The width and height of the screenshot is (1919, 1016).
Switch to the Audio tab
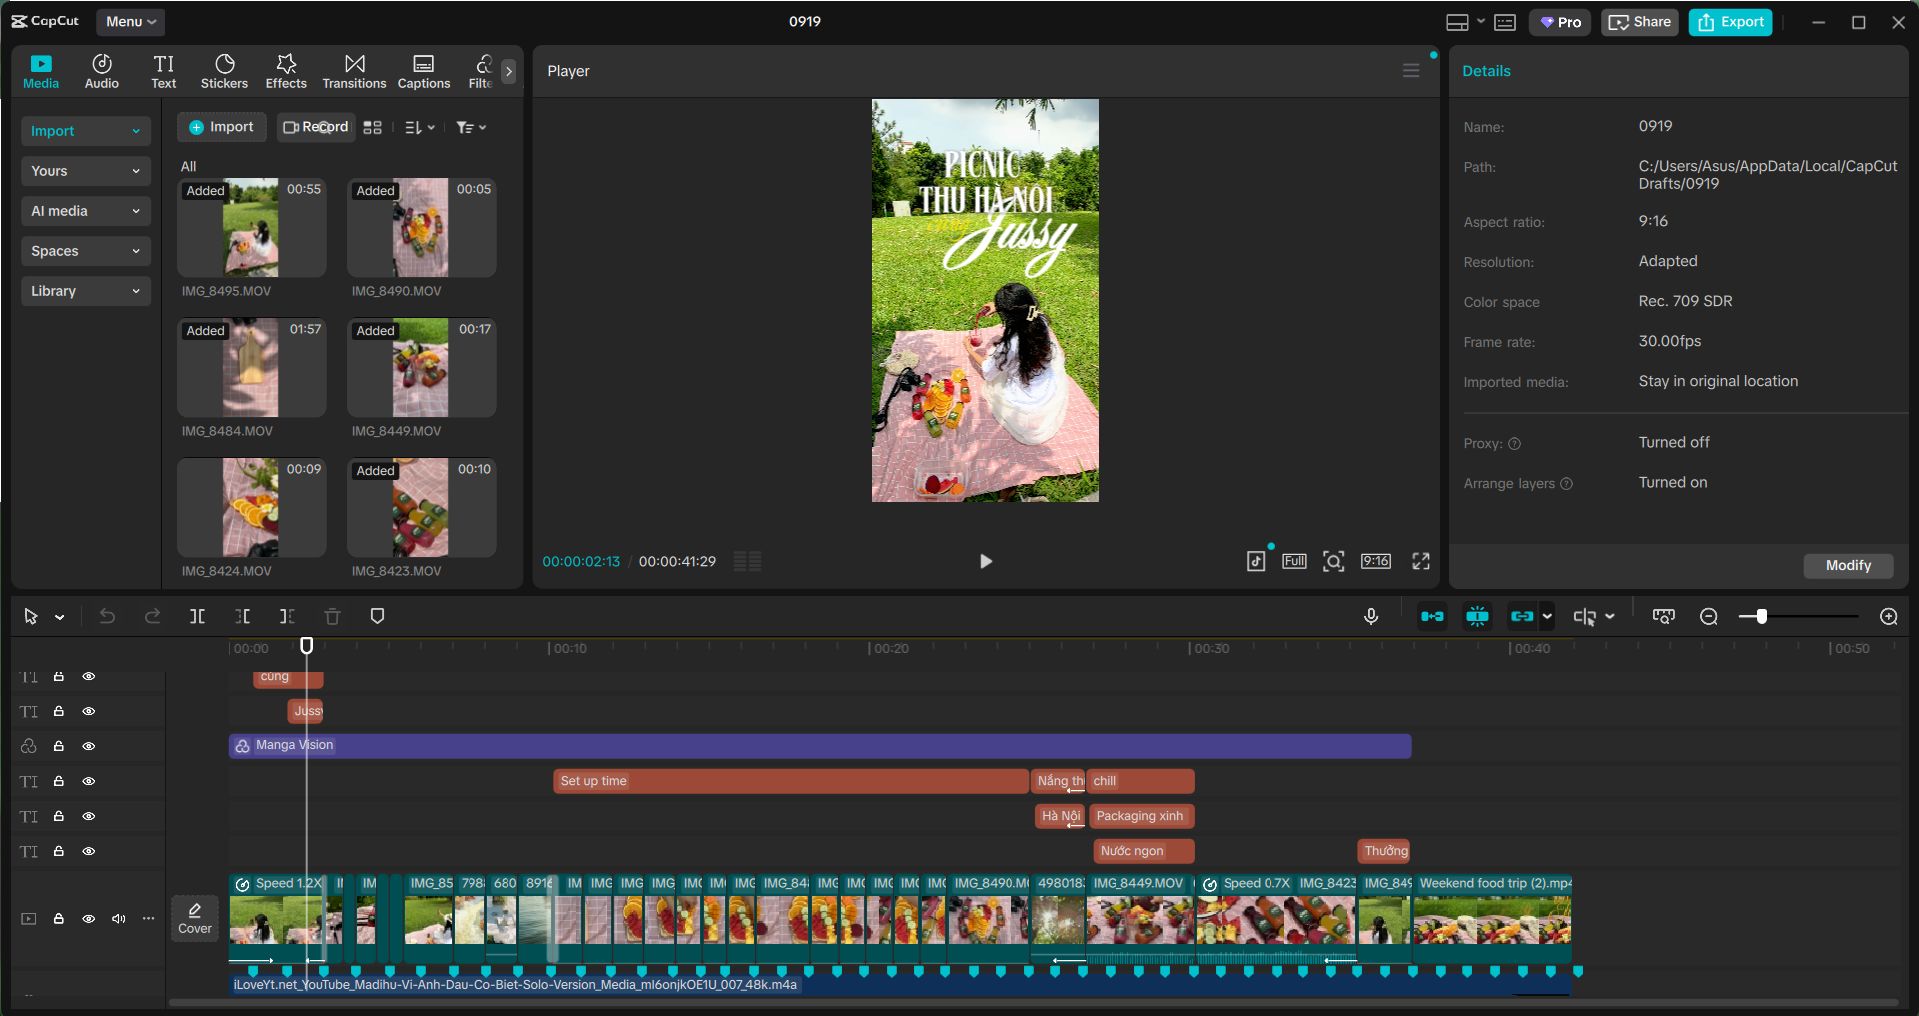[102, 72]
